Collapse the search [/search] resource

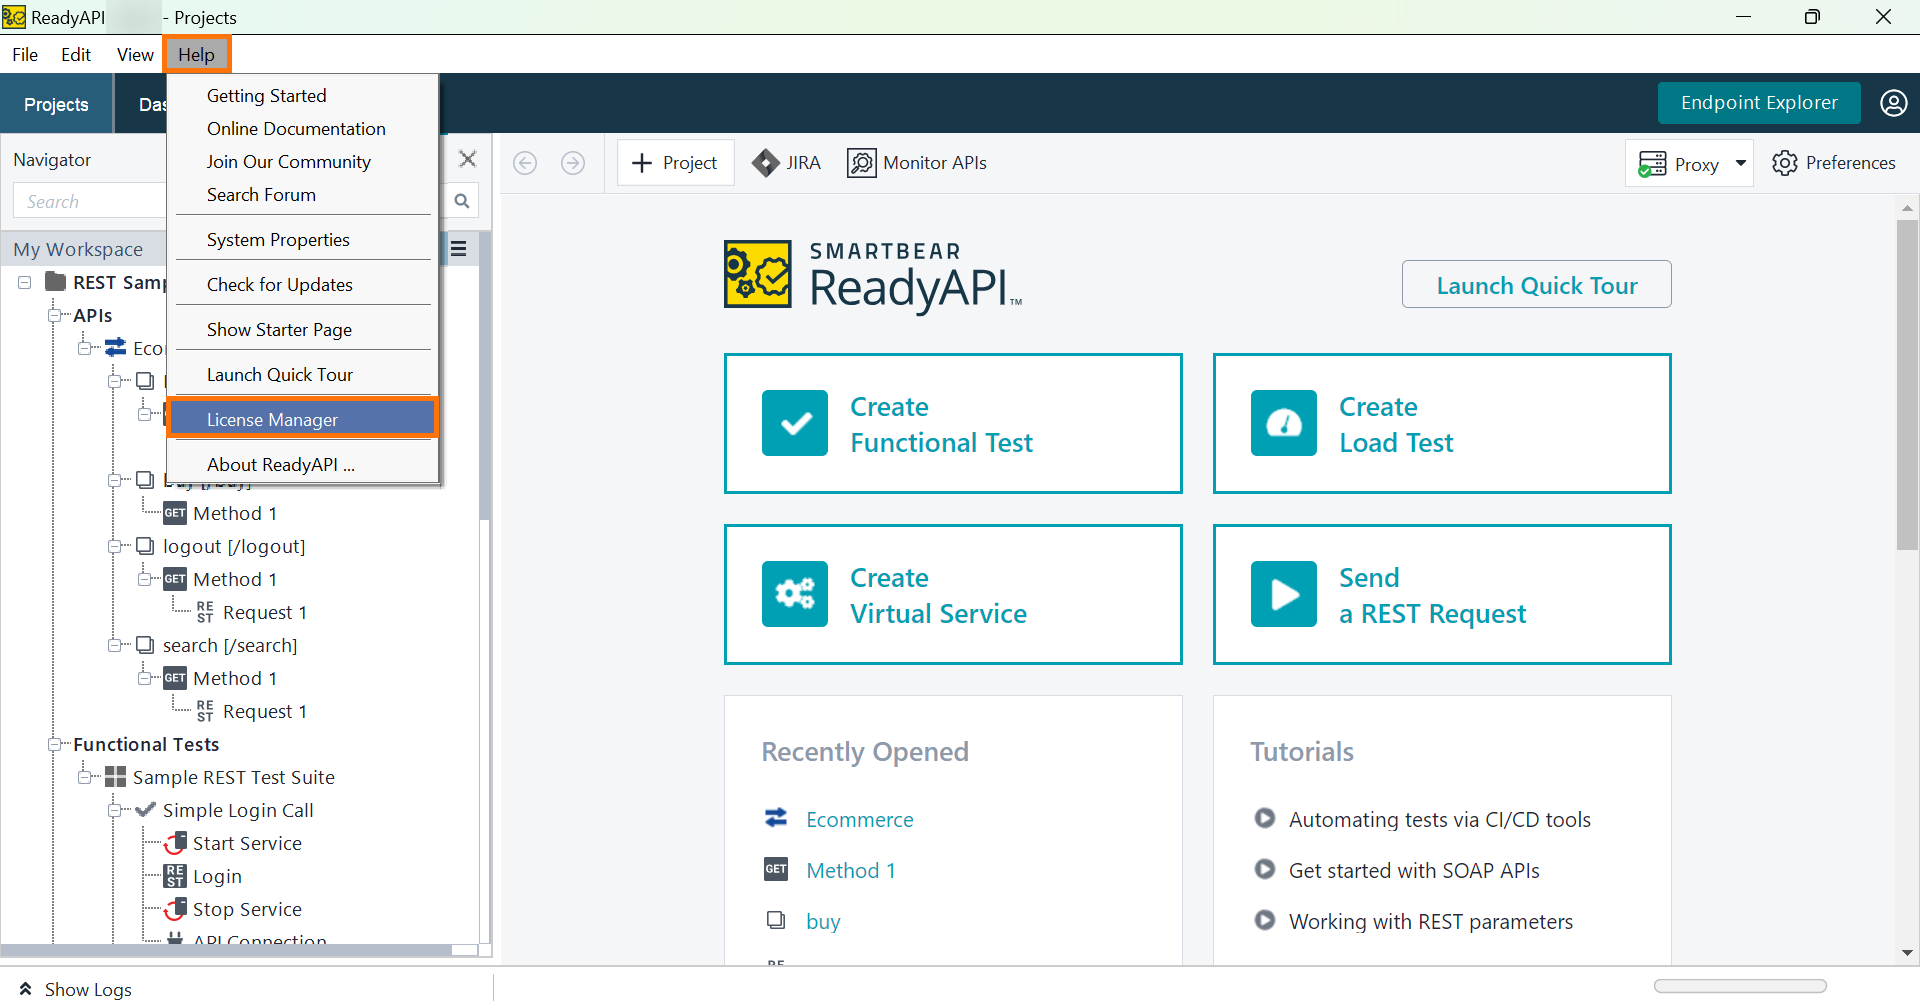coord(116,645)
